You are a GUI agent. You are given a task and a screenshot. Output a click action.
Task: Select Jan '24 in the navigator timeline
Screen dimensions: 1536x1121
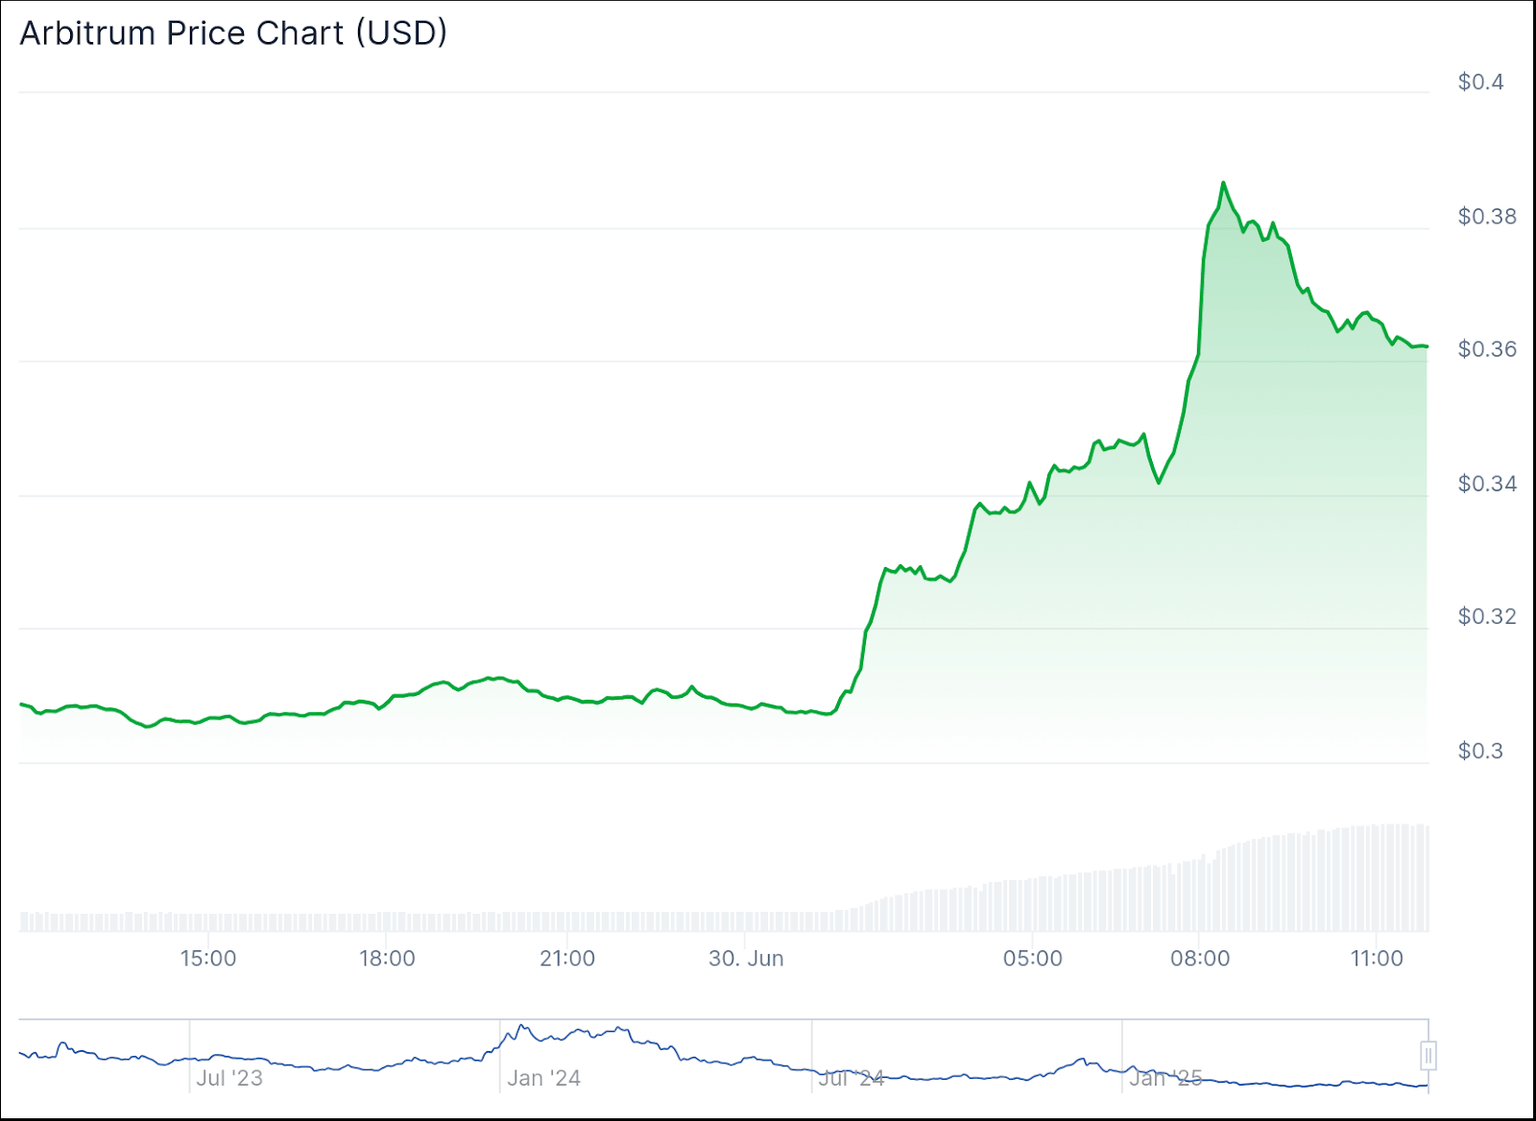click(x=543, y=1078)
